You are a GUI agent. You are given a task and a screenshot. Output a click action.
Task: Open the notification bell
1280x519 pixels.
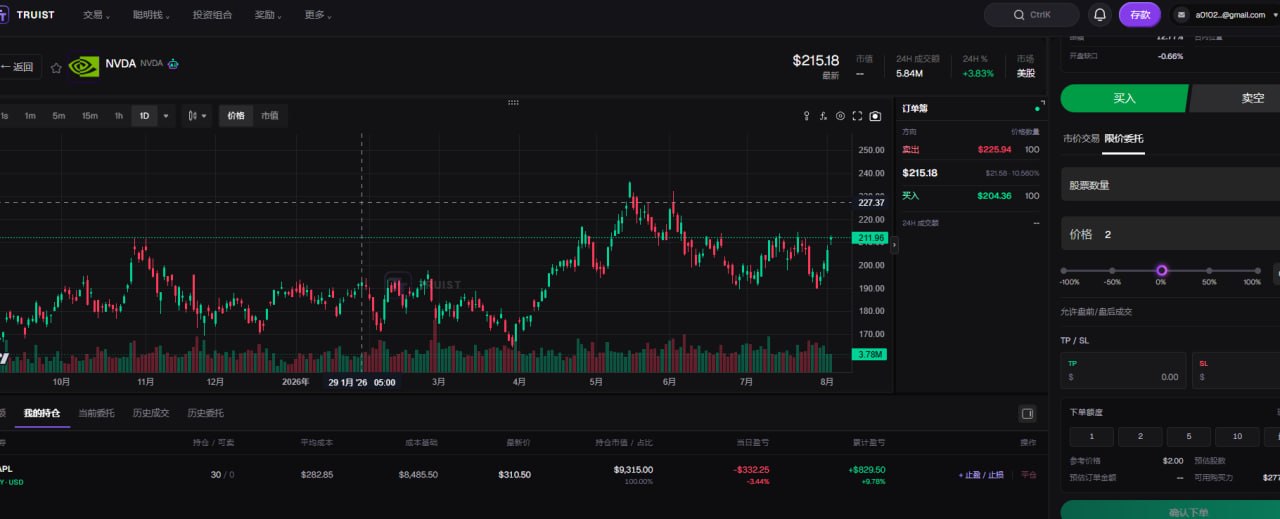coord(1100,15)
